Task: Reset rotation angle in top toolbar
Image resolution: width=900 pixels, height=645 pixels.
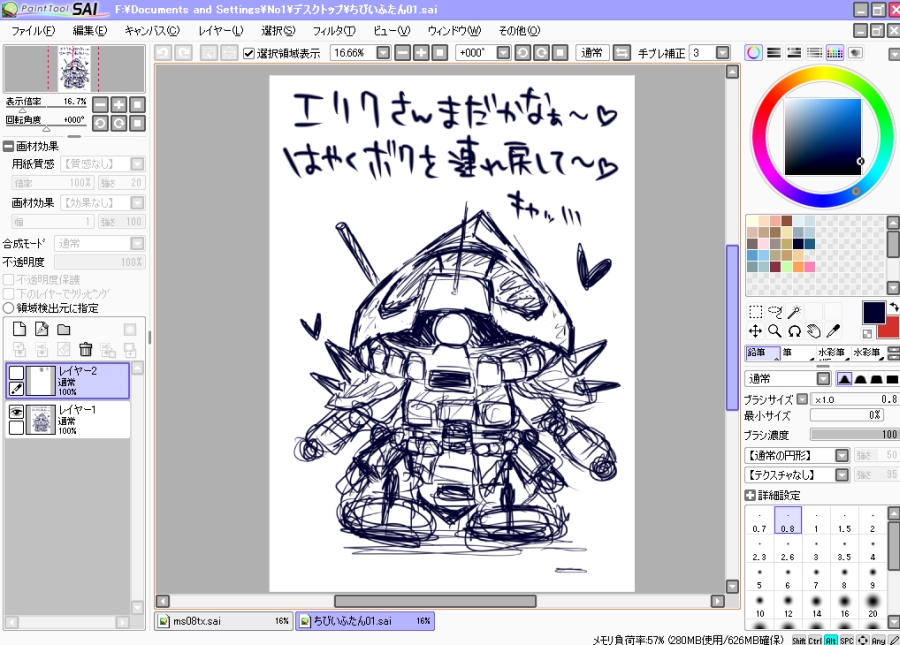Action: point(560,53)
